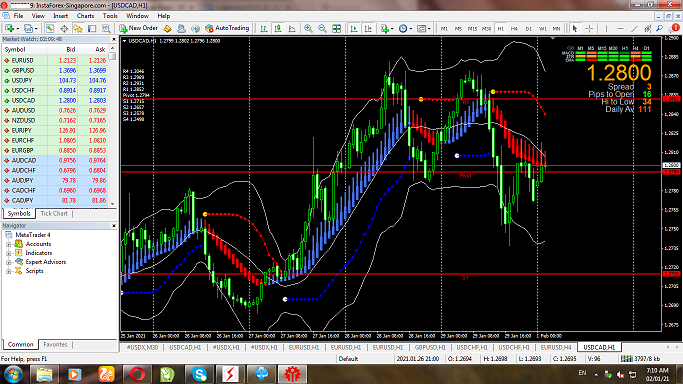This screenshot has height=384, width=683.
Task: Open the Insert menu
Action: click(x=61, y=16)
